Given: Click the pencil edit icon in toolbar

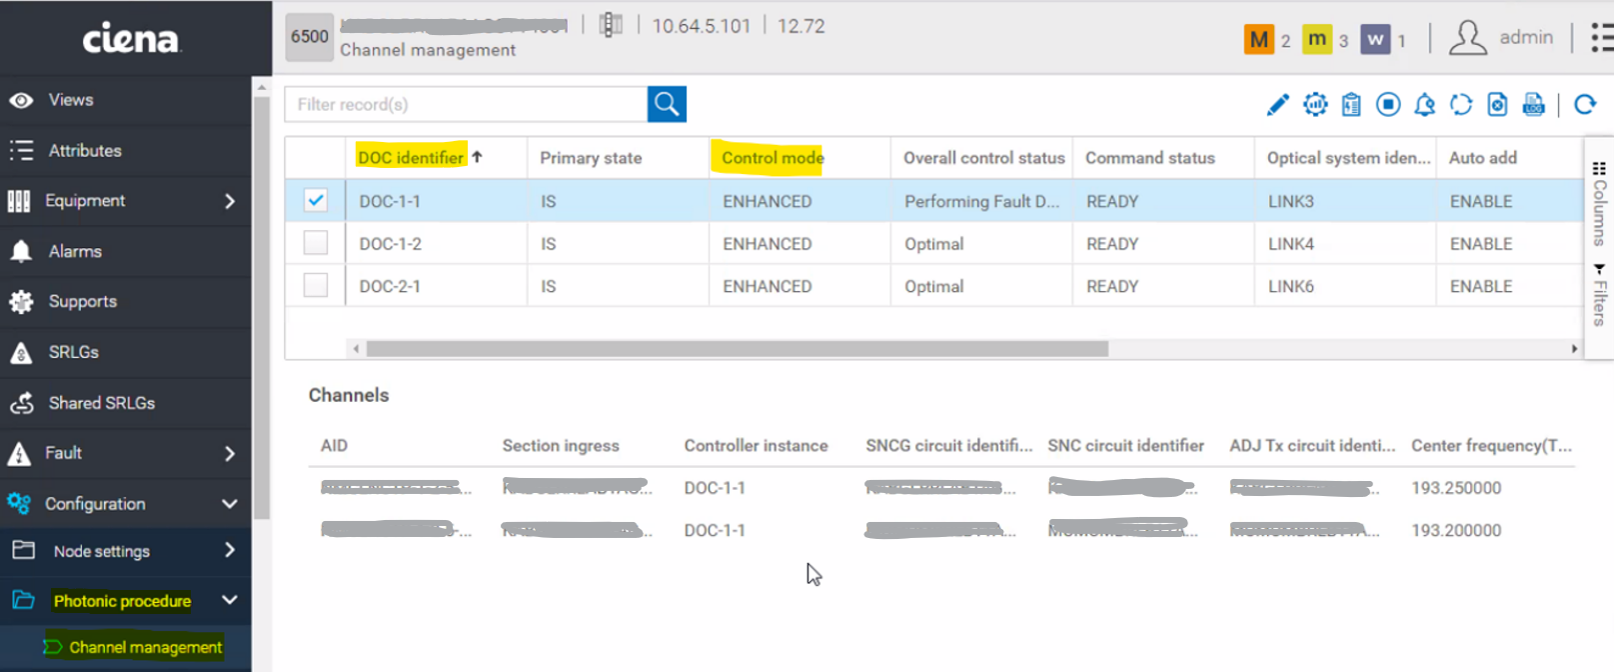Looking at the screenshot, I should [x=1277, y=105].
